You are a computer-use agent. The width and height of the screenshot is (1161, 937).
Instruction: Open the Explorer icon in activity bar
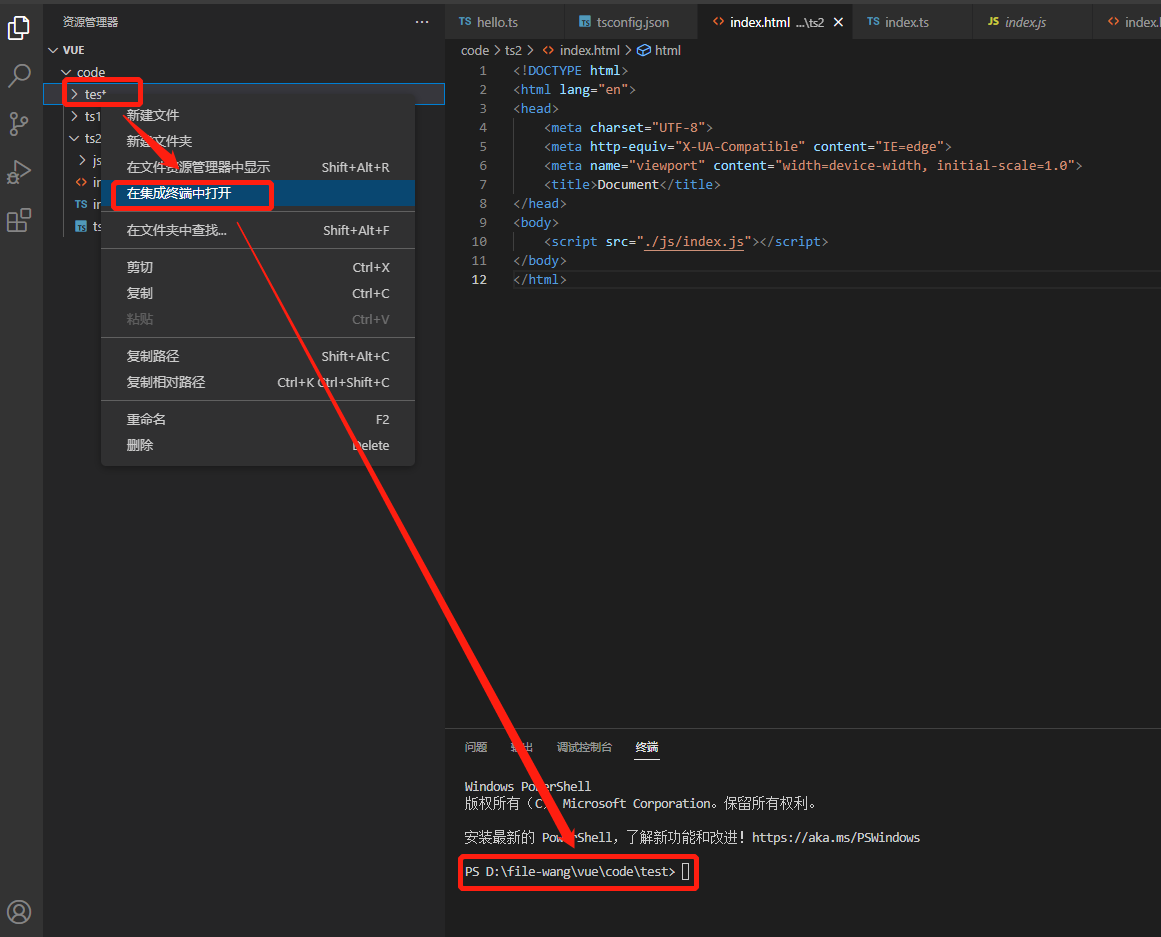click(19, 28)
